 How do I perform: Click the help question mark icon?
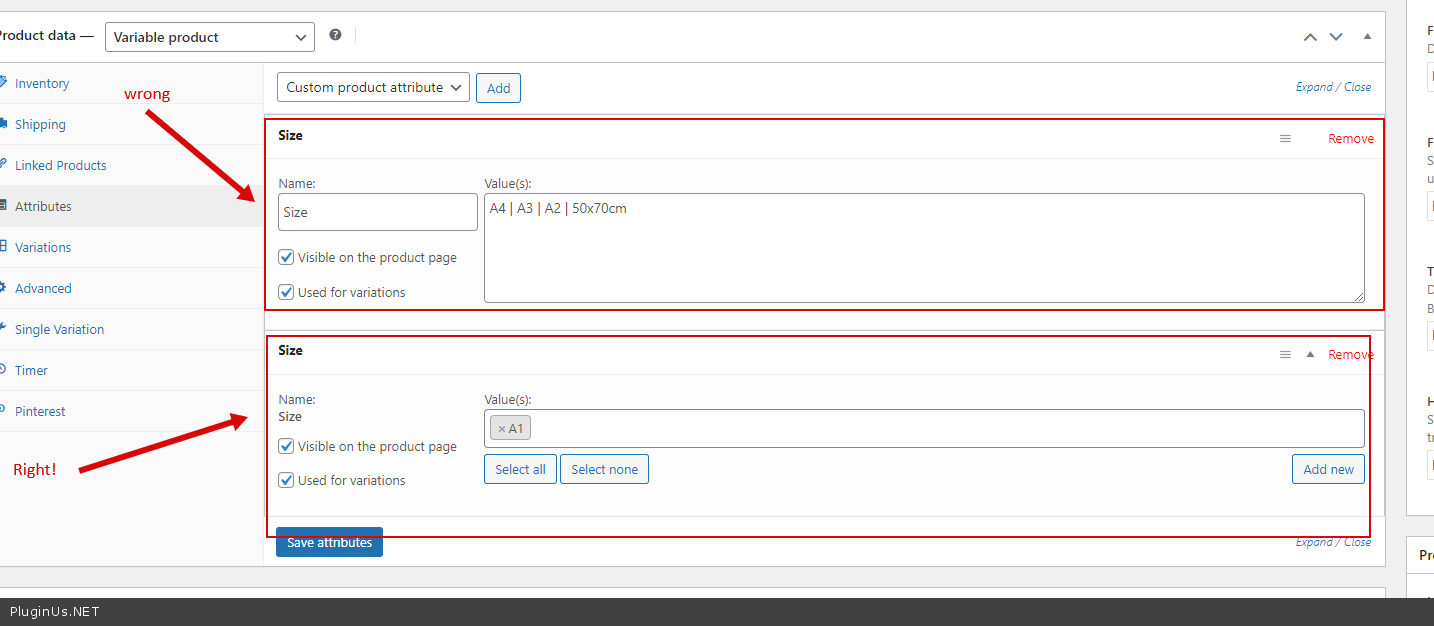point(335,35)
